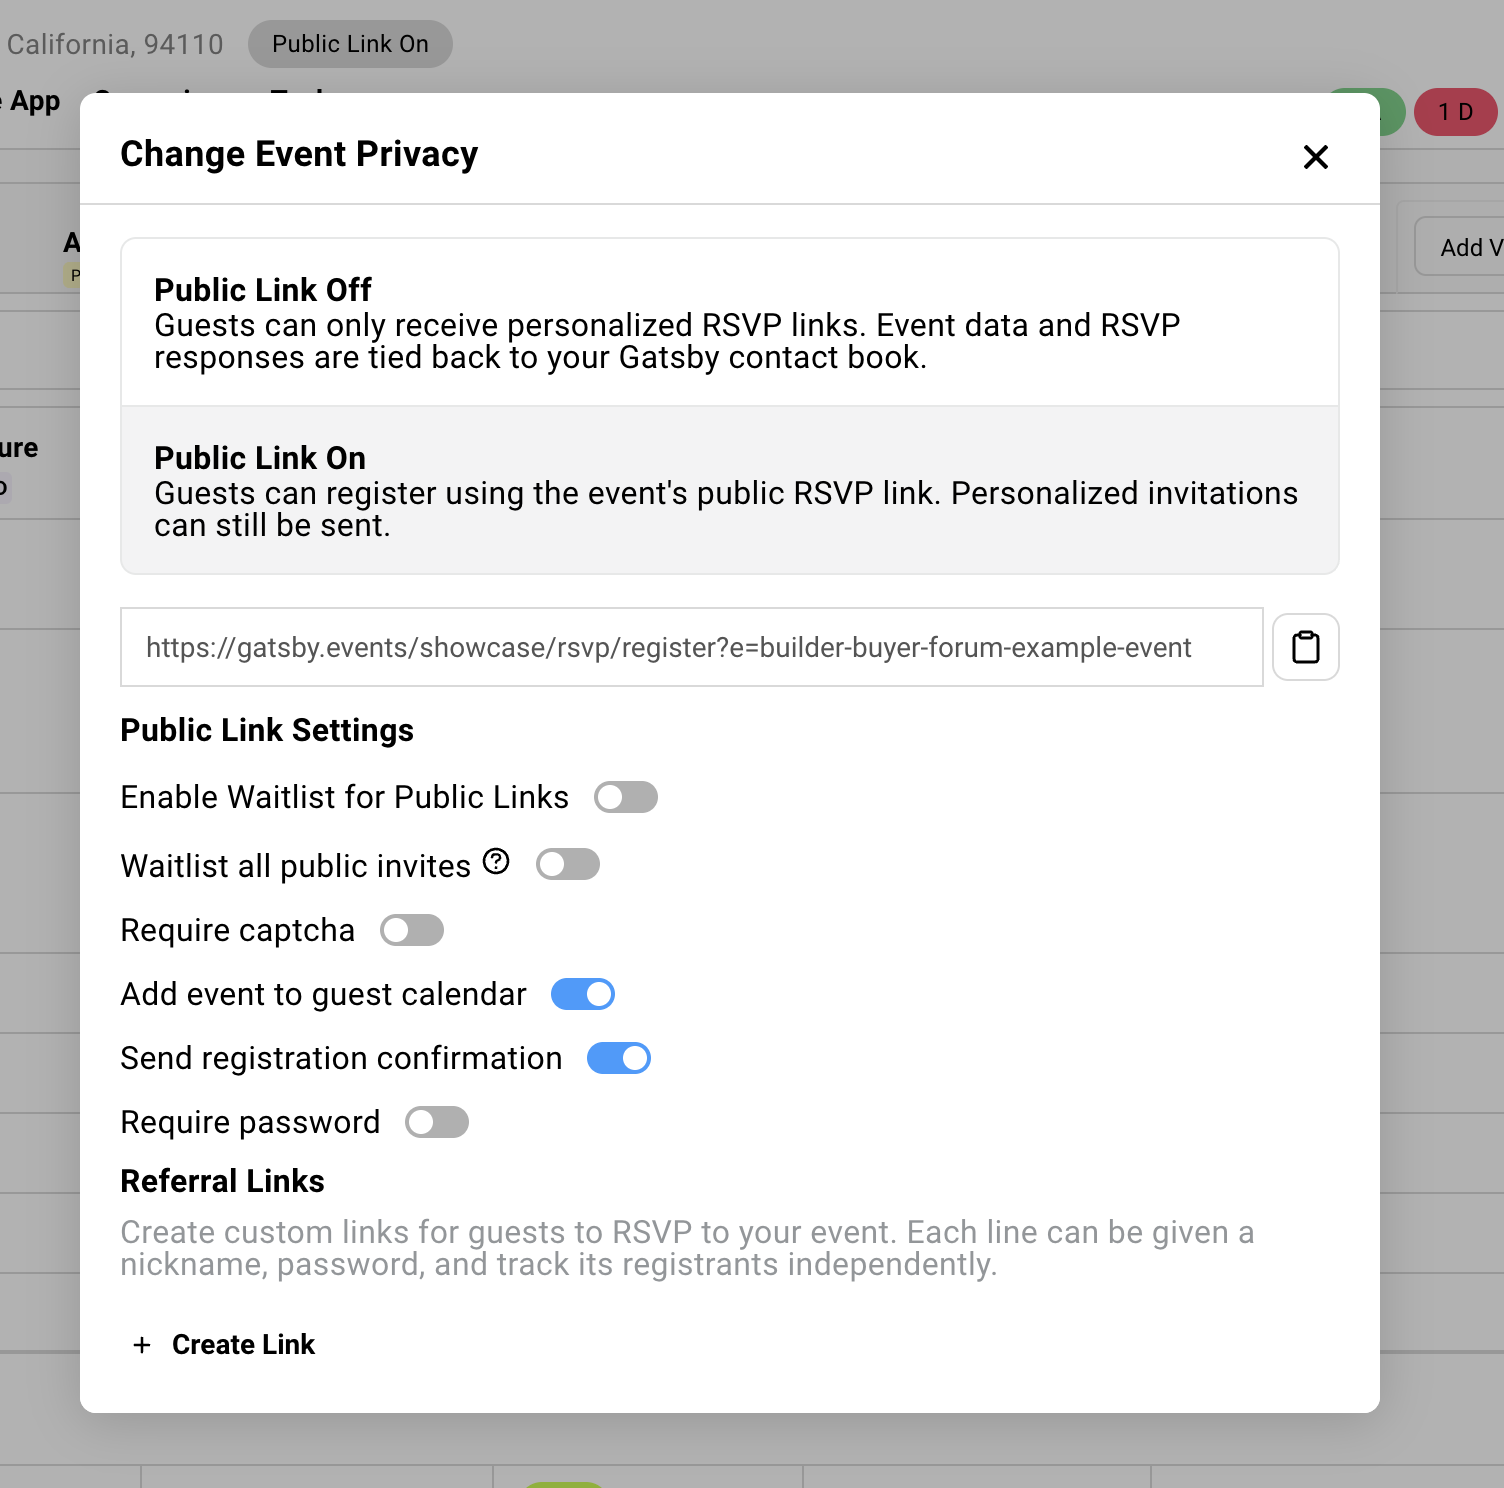Screen dimensions: 1504x1488
Task: Click the Create Link button
Action: [243, 1344]
